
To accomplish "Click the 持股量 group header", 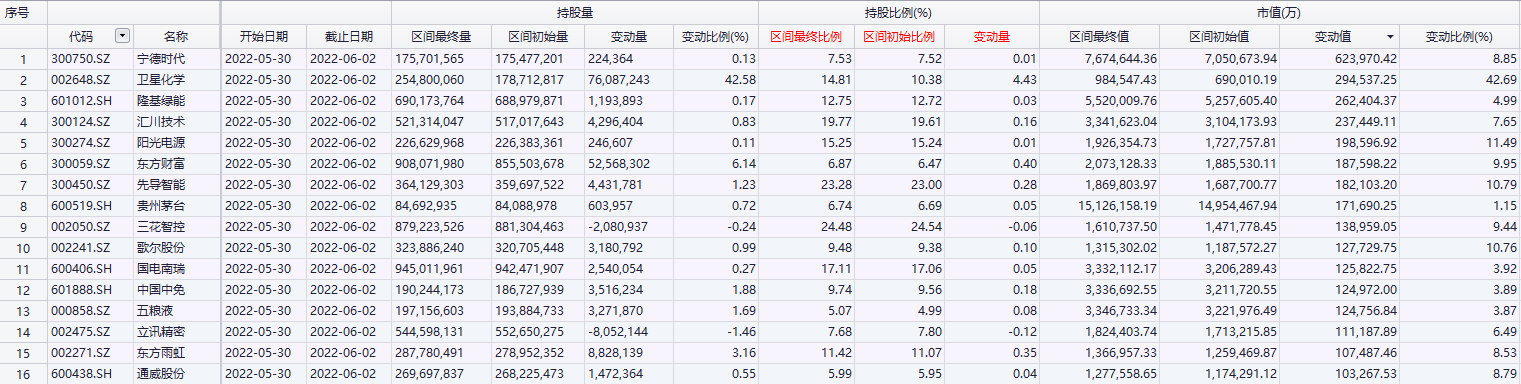I will 574,13.
